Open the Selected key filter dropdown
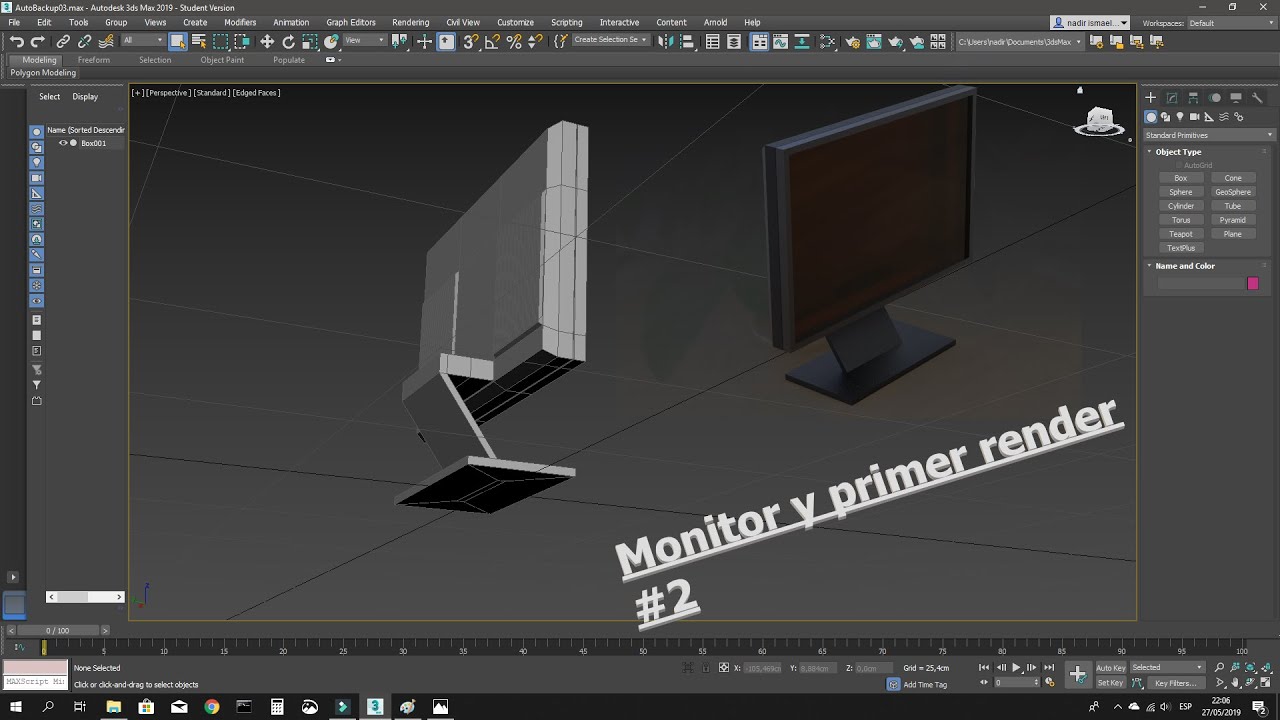 click(1167, 667)
